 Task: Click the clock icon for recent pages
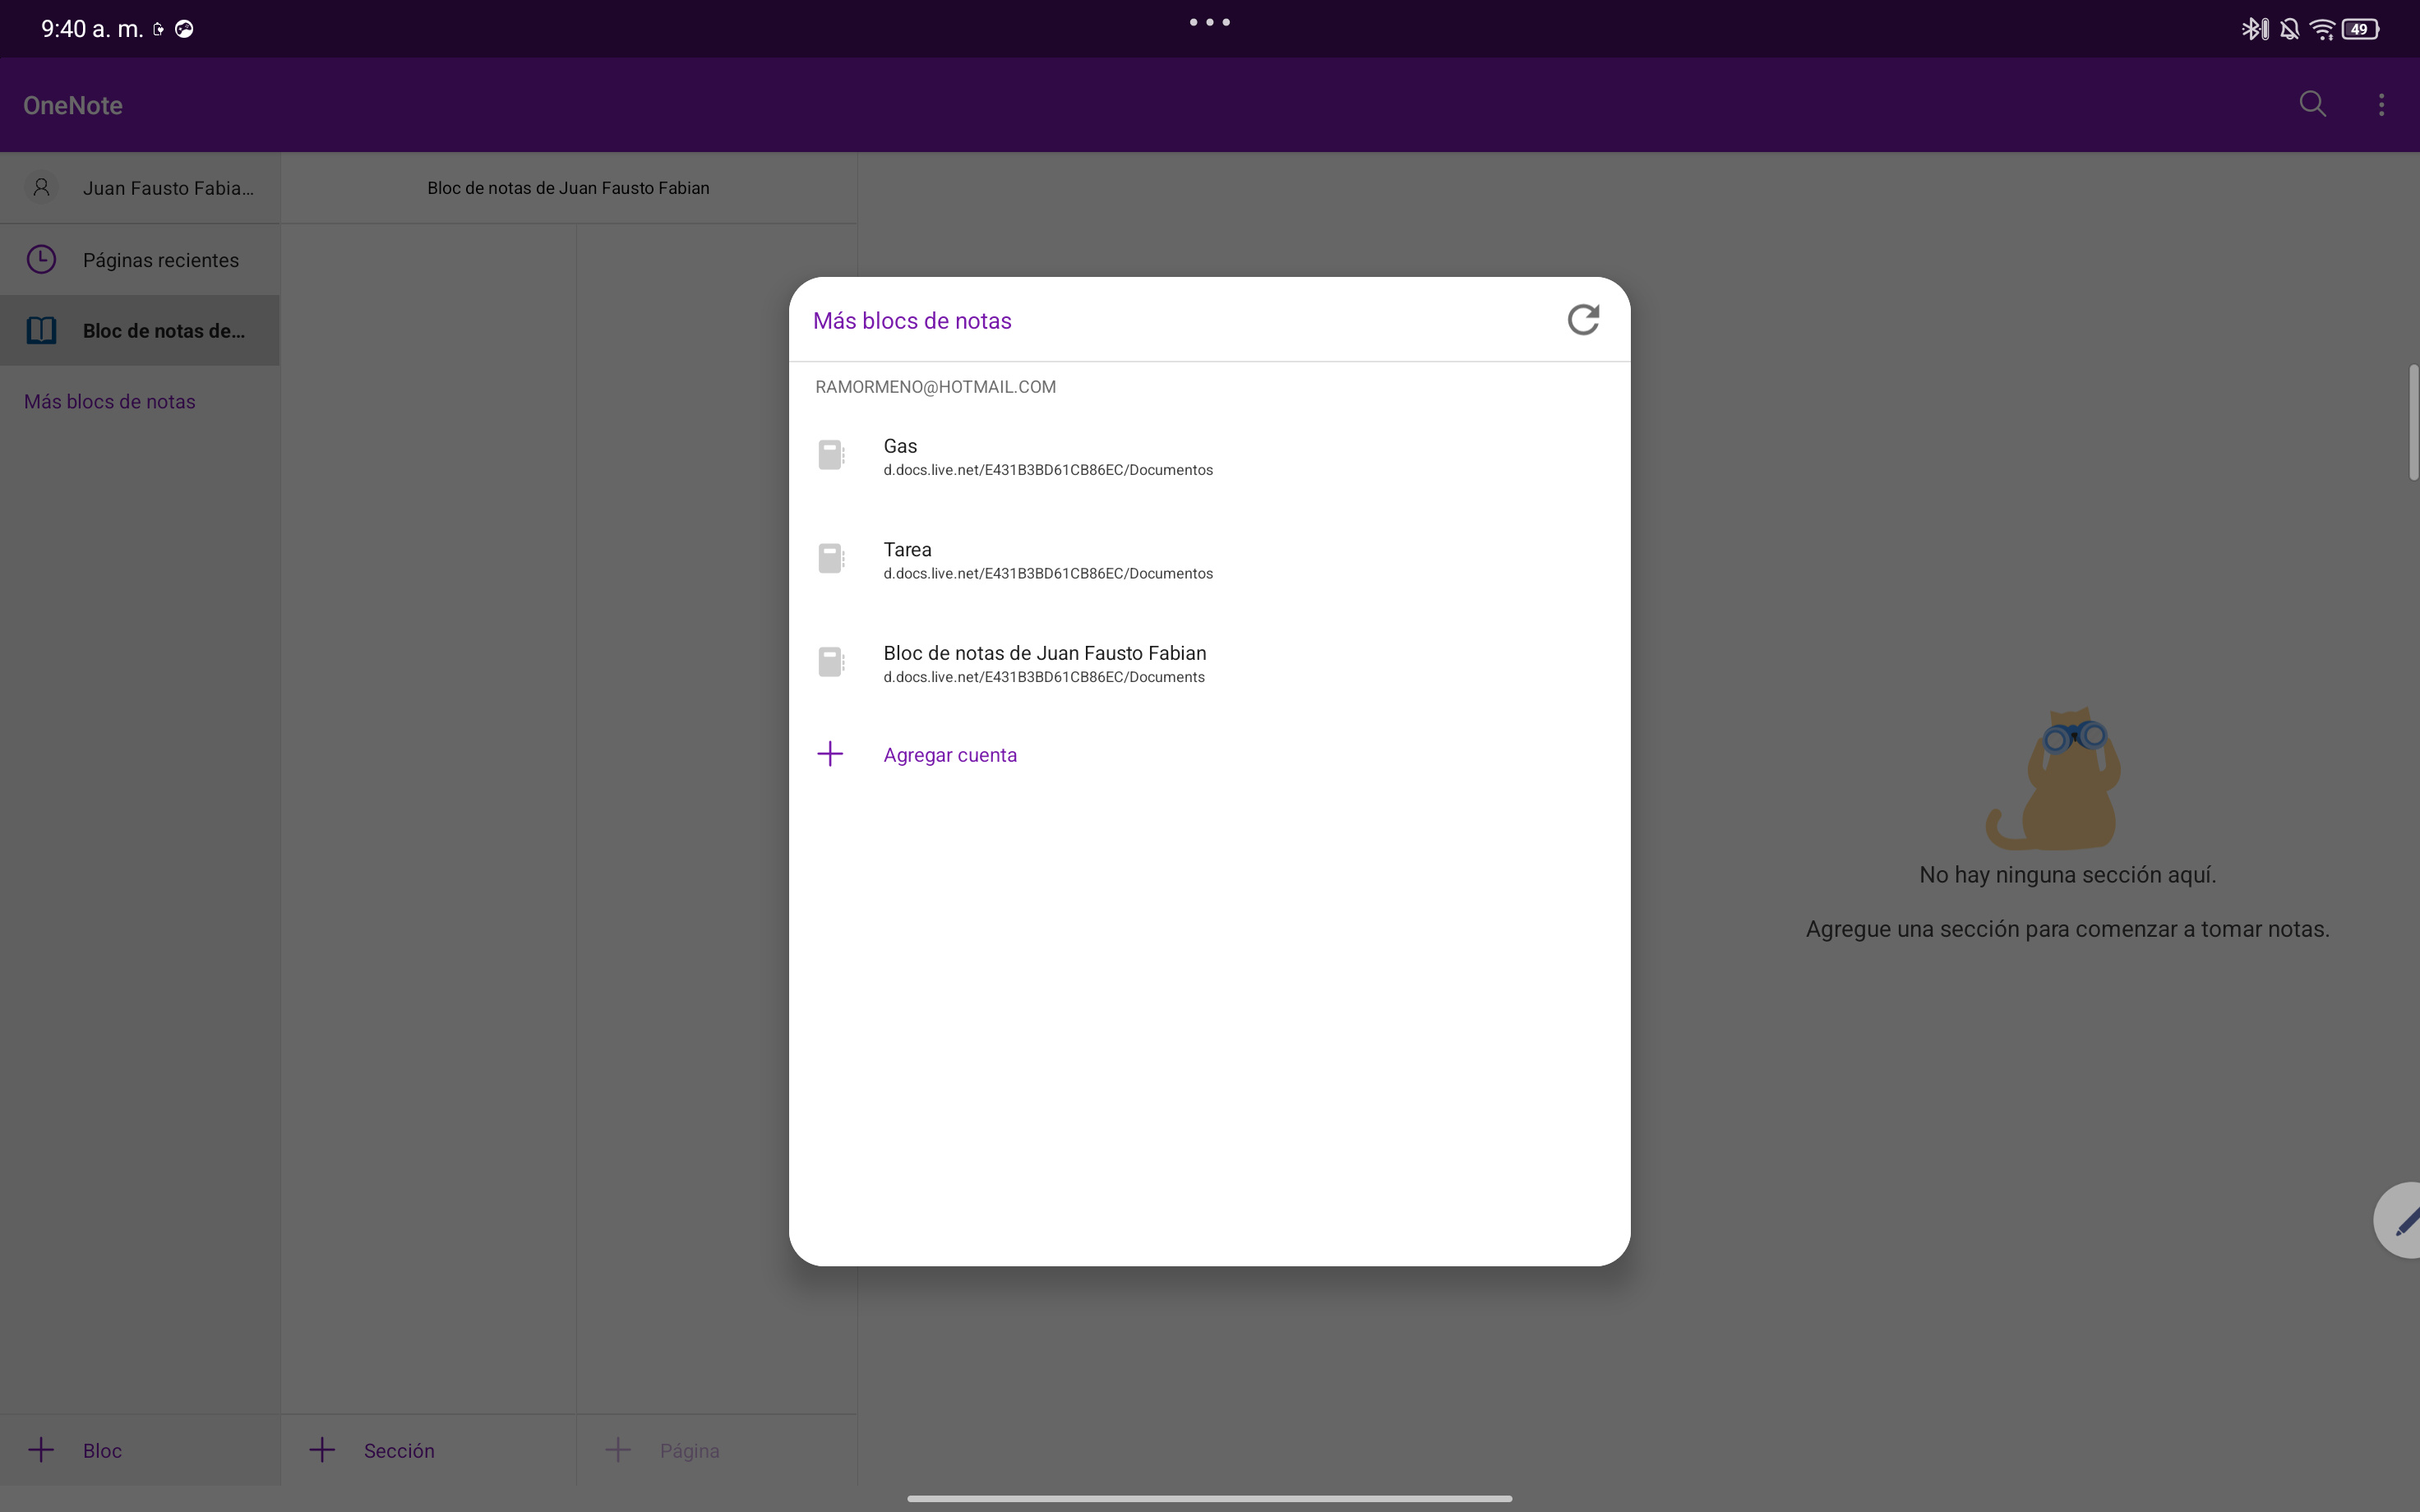(41, 260)
